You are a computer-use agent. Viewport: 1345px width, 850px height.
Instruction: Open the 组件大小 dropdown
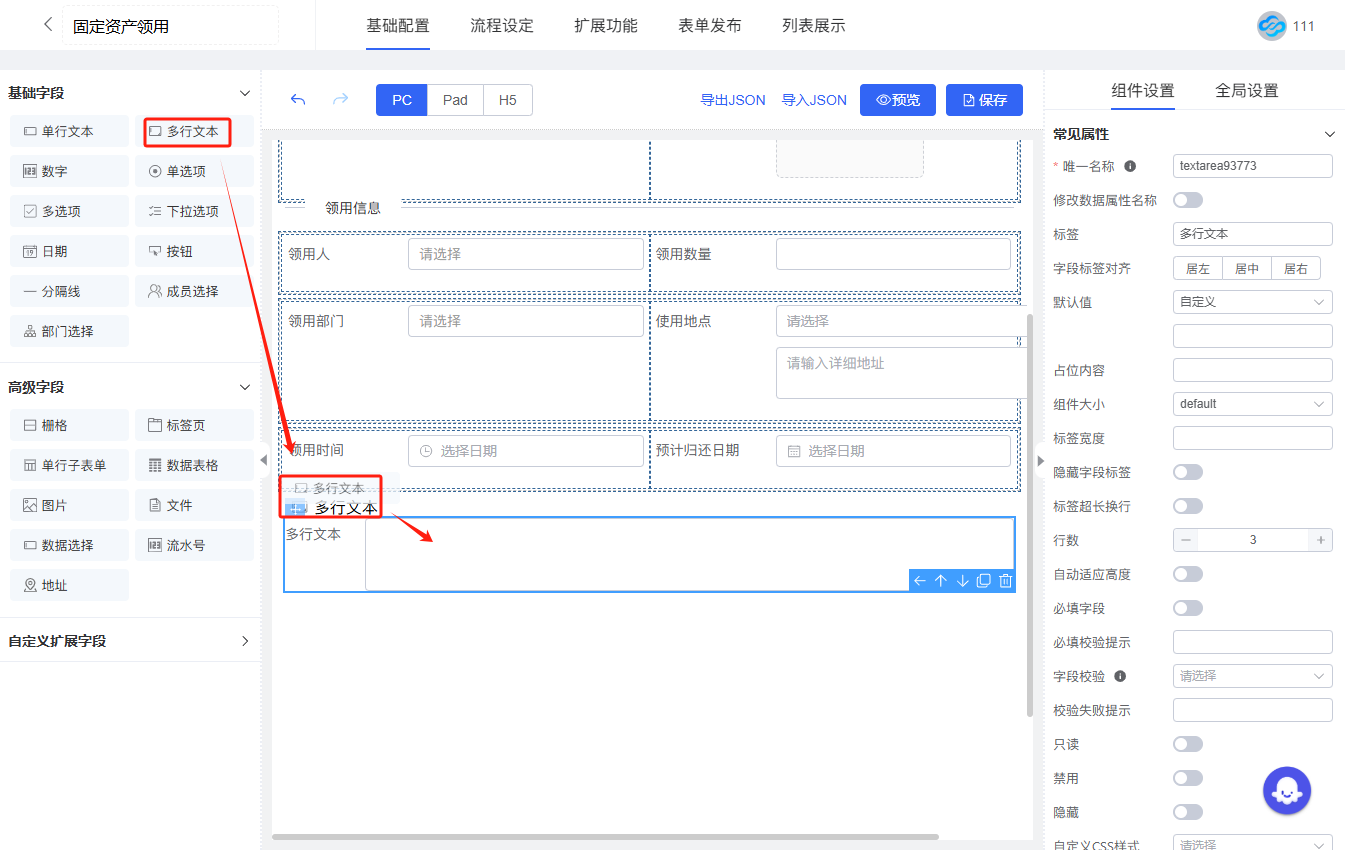click(1252, 404)
